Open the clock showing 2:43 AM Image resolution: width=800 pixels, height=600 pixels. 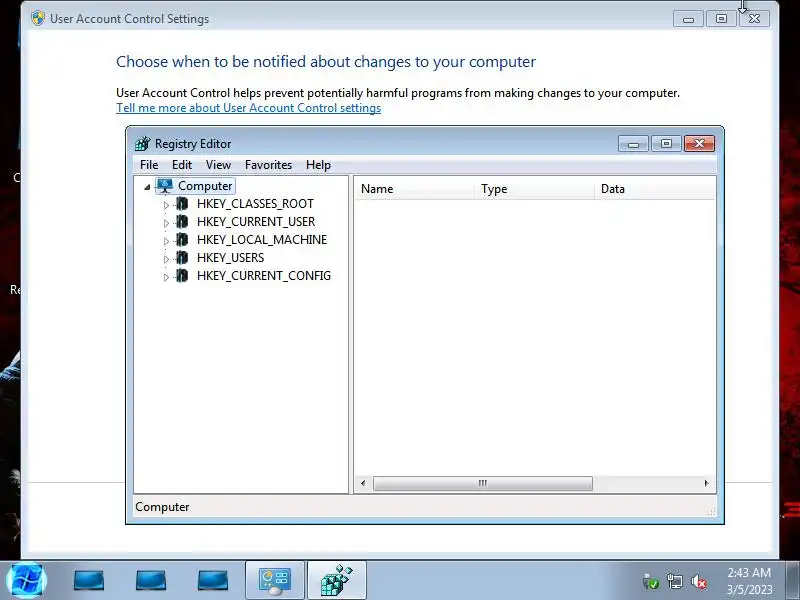pyautogui.click(x=749, y=581)
